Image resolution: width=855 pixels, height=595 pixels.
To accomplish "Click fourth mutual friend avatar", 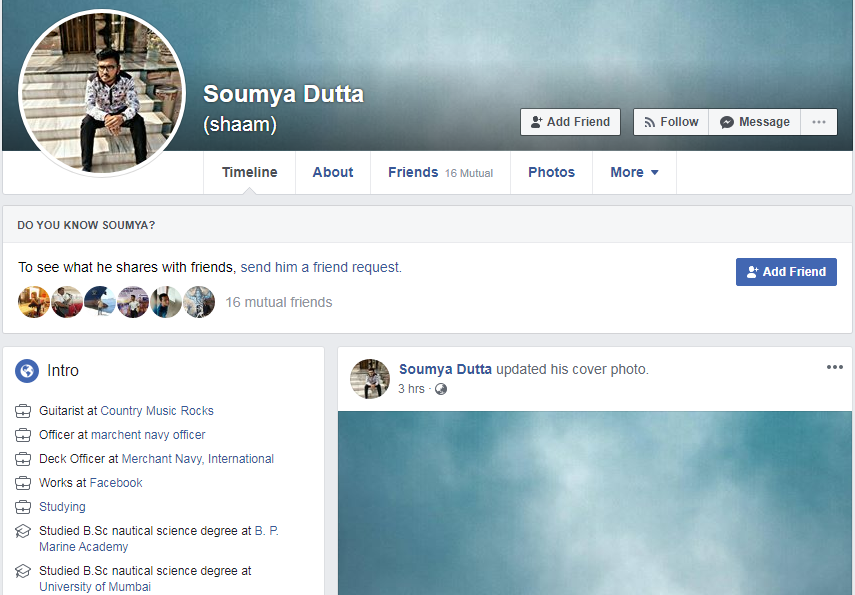I will (133, 302).
